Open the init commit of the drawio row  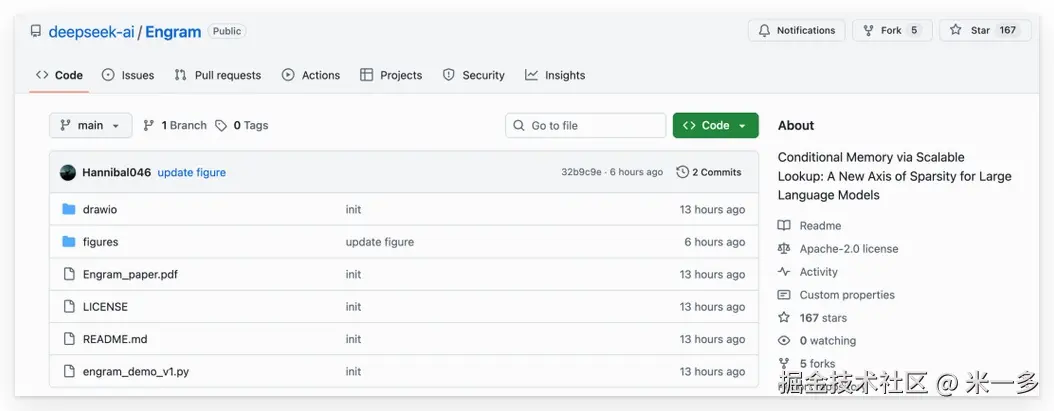pyautogui.click(x=354, y=210)
